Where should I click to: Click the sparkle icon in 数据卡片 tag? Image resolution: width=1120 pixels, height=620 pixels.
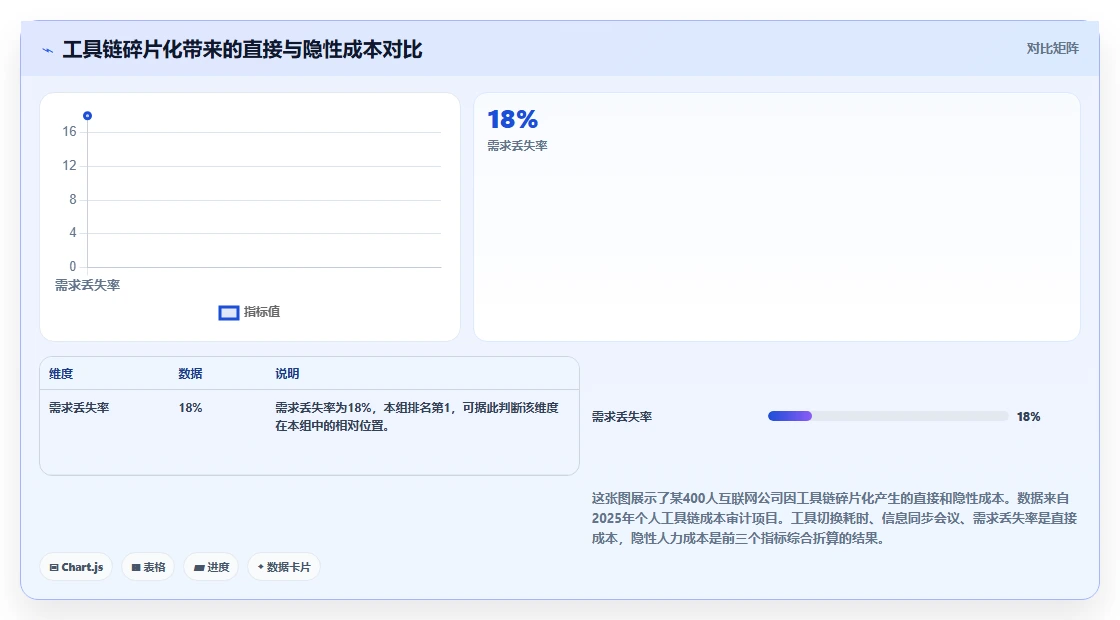(x=261, y=567)
